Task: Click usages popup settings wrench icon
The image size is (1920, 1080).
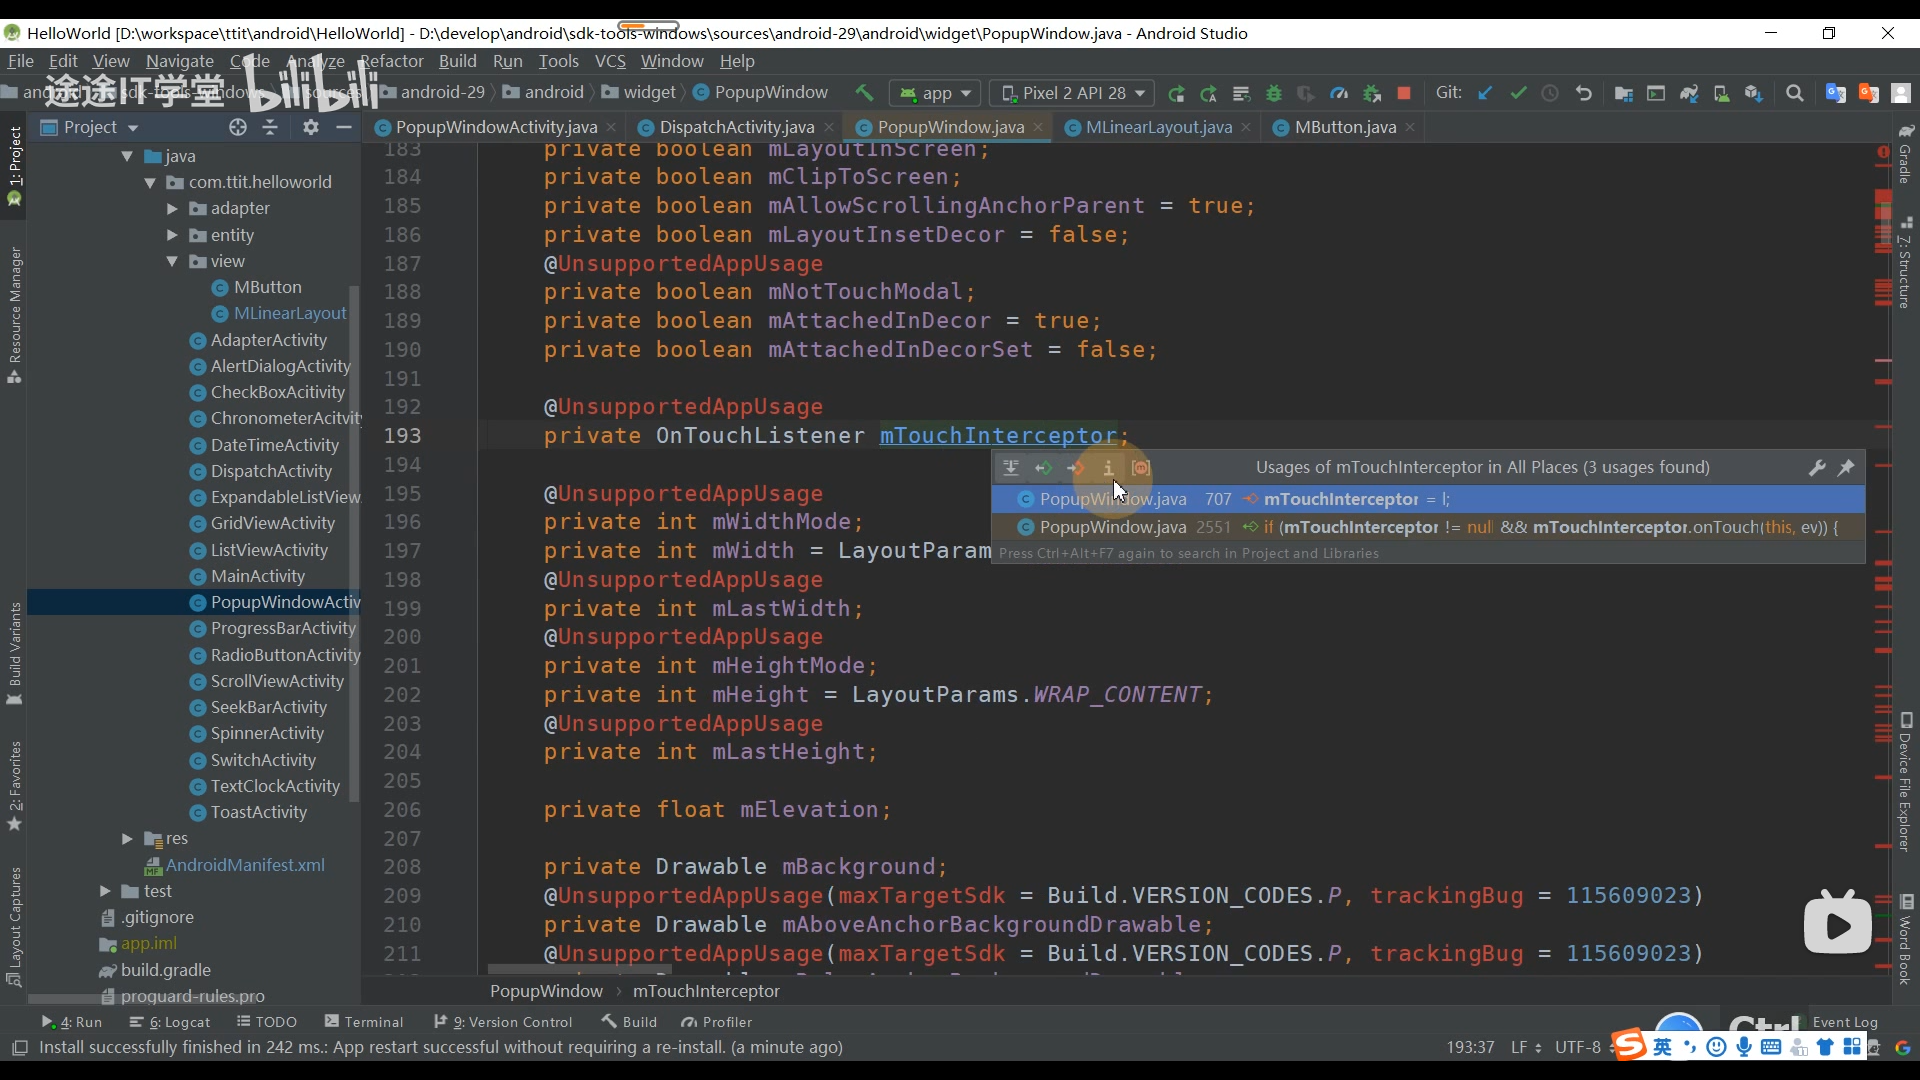Action: 1817,467
